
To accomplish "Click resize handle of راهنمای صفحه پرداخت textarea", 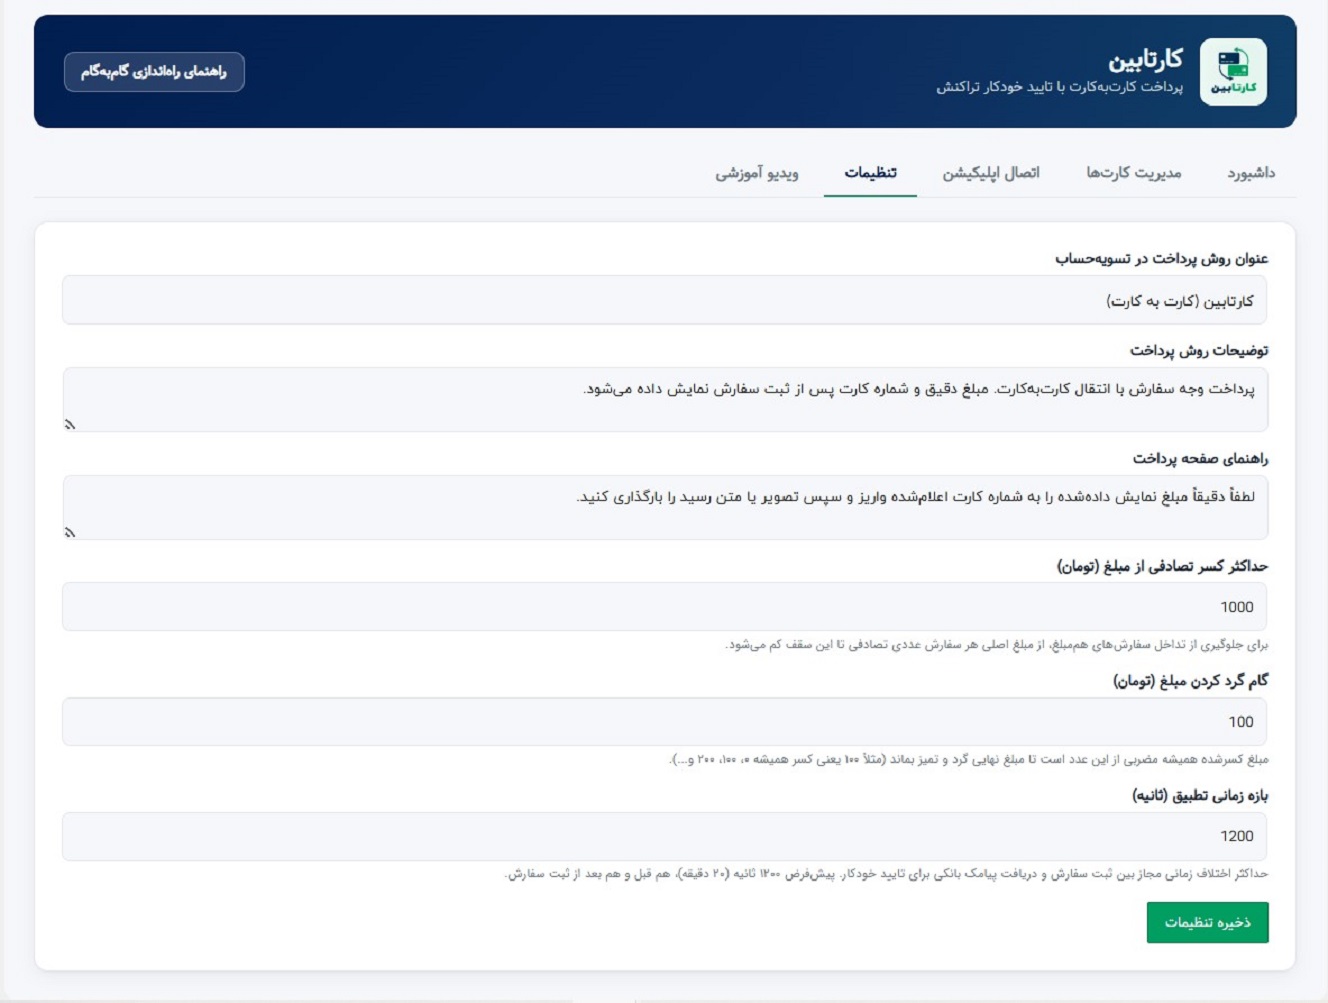I will (x=70, y=533).
